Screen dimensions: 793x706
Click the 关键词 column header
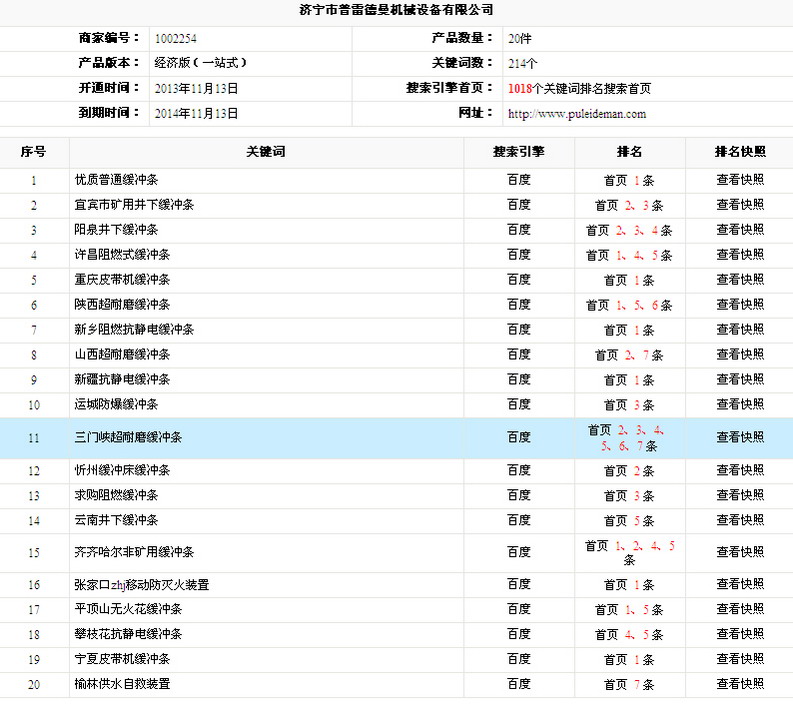pyautogui.click(x=266, y=152)
